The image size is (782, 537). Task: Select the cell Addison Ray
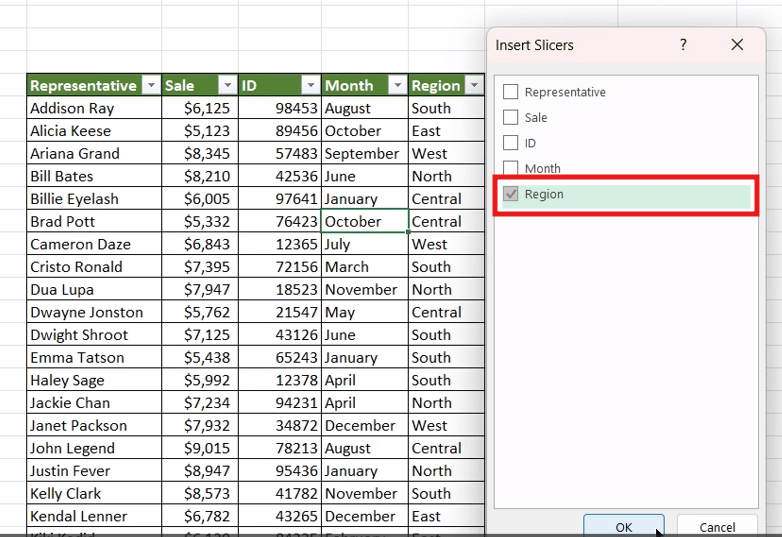pyautogui.click(x=94, y=108)
